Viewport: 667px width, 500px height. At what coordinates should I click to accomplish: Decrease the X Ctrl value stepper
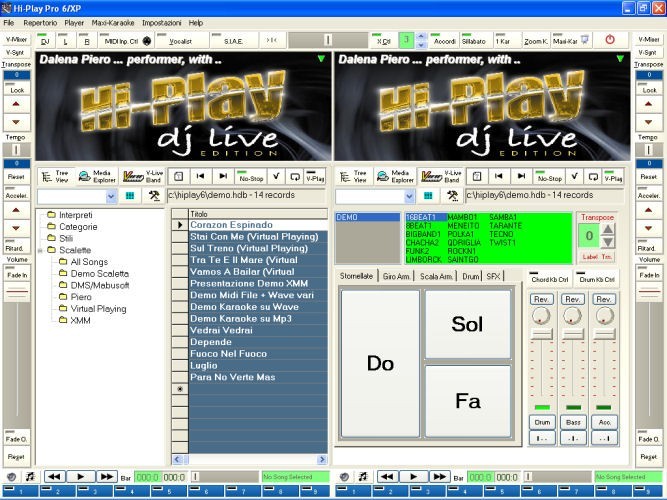pos(421,44)
